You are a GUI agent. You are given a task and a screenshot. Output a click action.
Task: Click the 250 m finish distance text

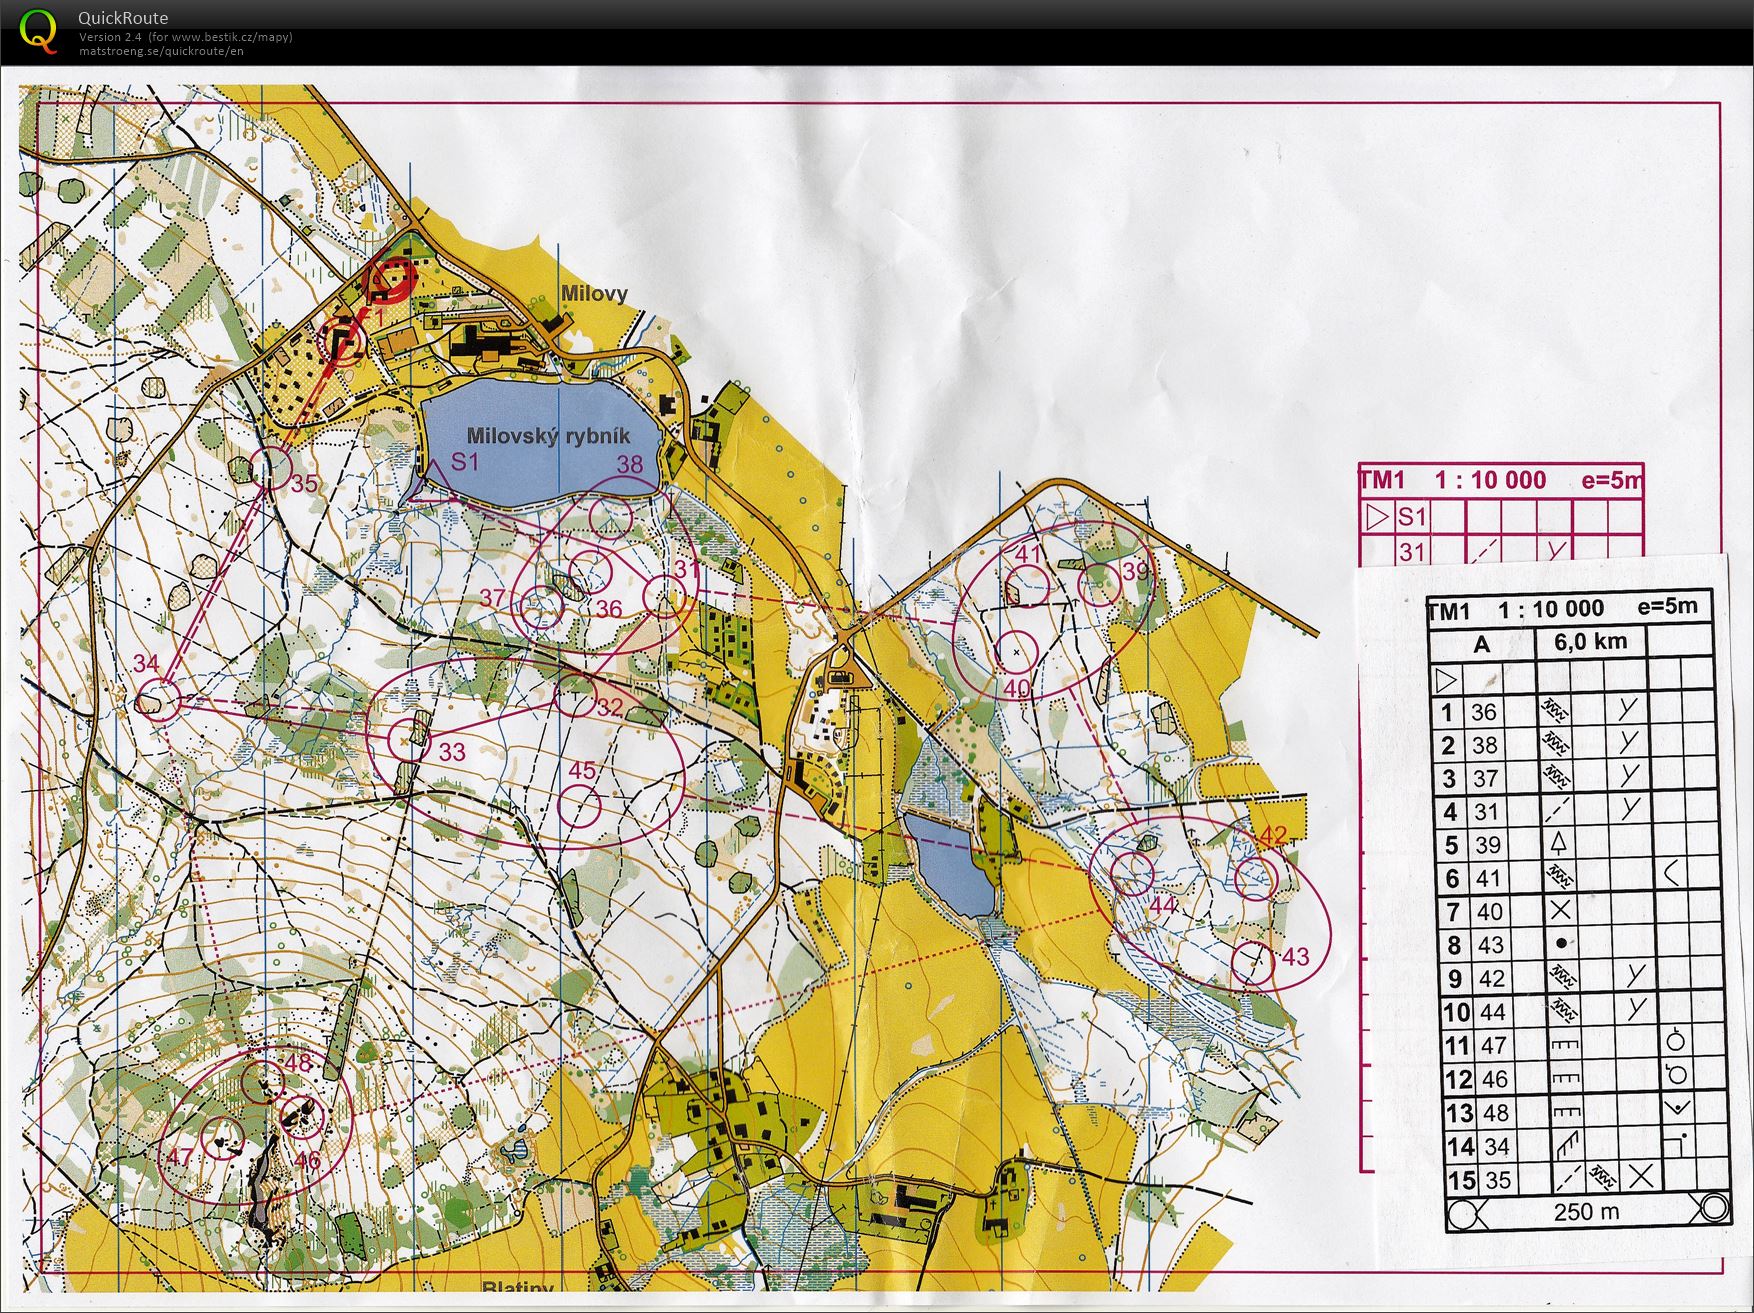coord(1585,1212)
